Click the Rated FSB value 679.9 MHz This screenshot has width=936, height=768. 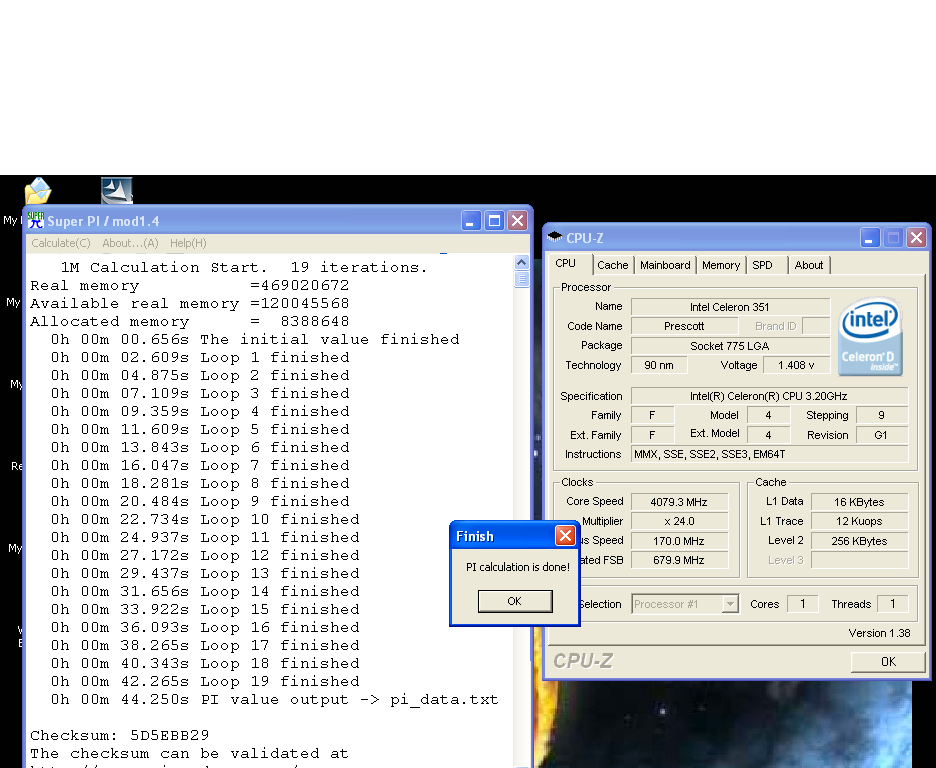pos(679,560)
